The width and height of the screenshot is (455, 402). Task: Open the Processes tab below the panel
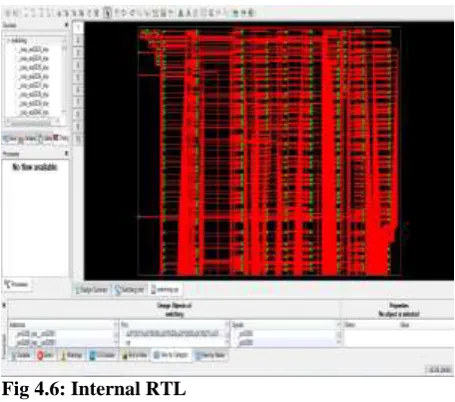pyautogui.click(x=17, y=285)
